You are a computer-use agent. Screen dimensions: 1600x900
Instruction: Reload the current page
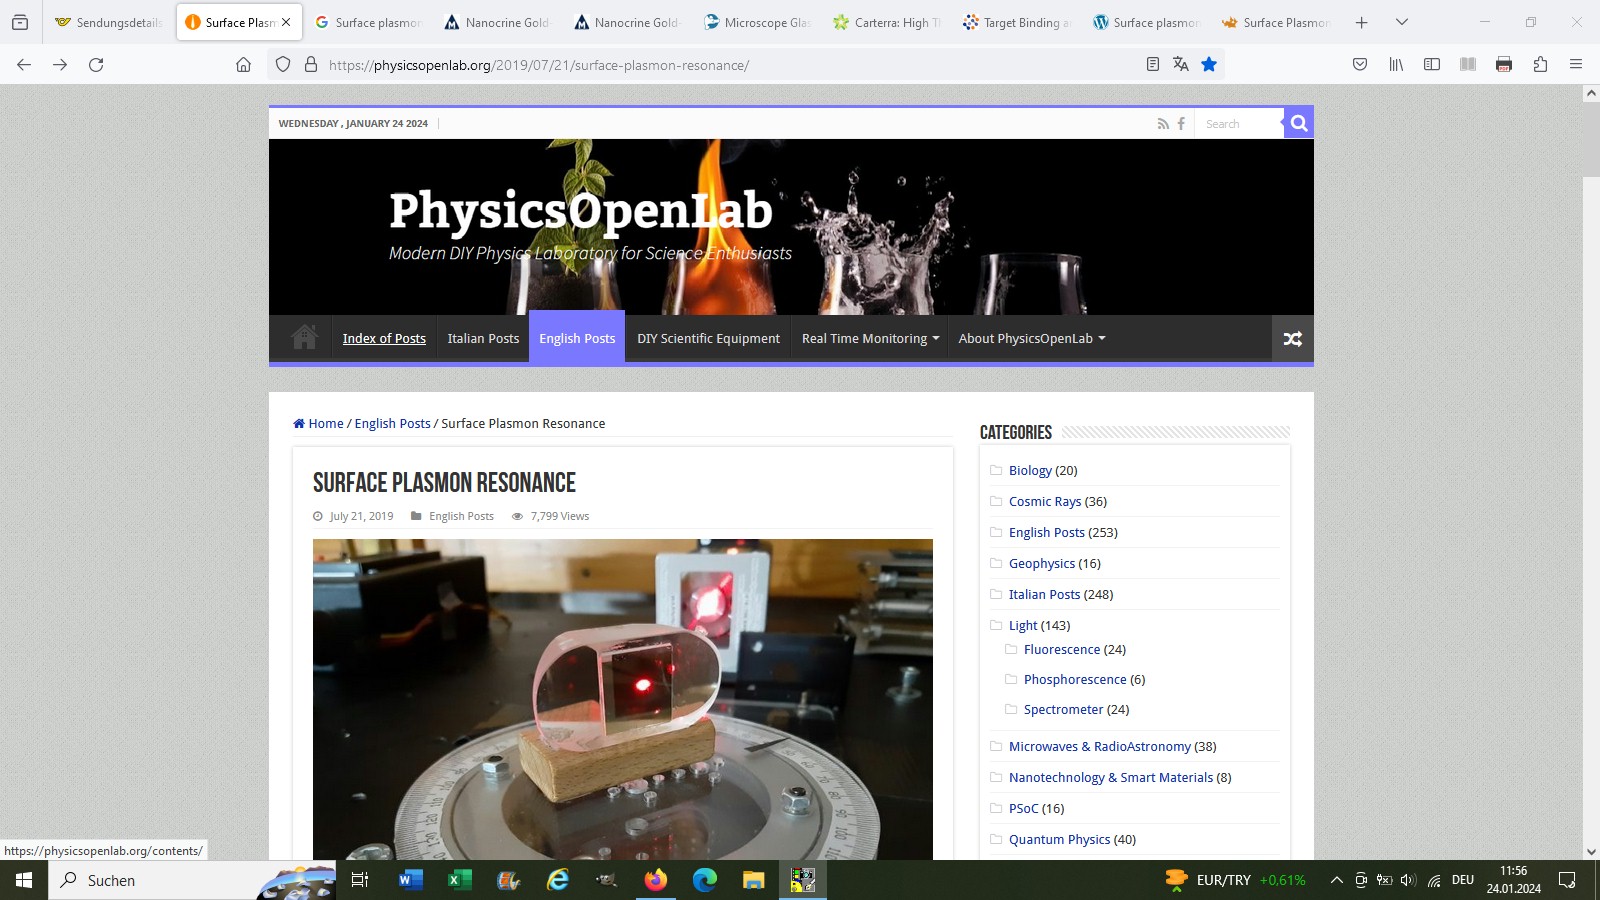point(96,64)
